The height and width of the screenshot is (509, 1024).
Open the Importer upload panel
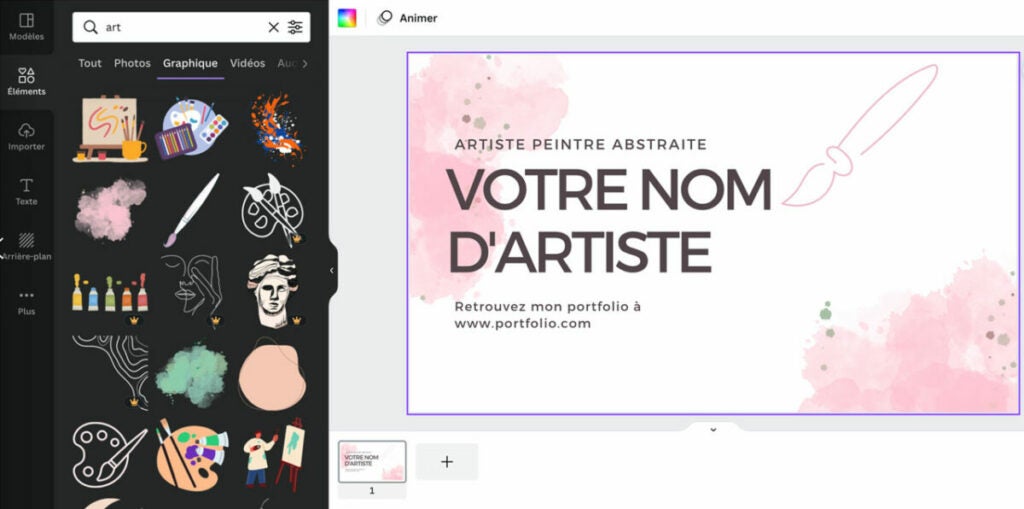[26, 137]
